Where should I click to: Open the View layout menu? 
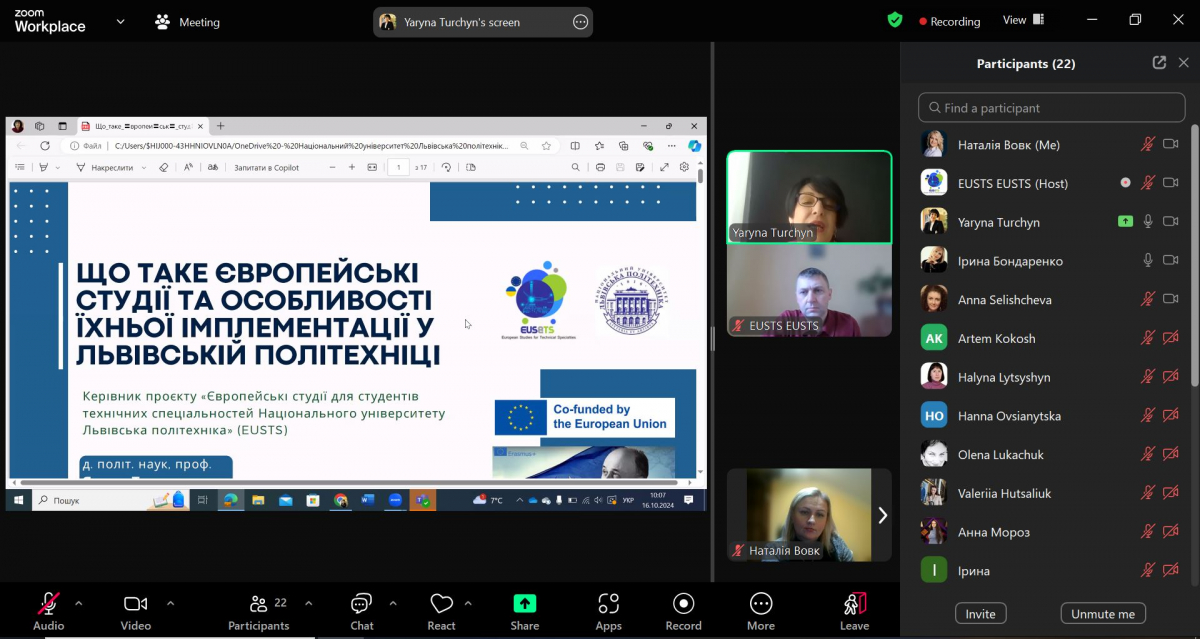(1023, 20)
